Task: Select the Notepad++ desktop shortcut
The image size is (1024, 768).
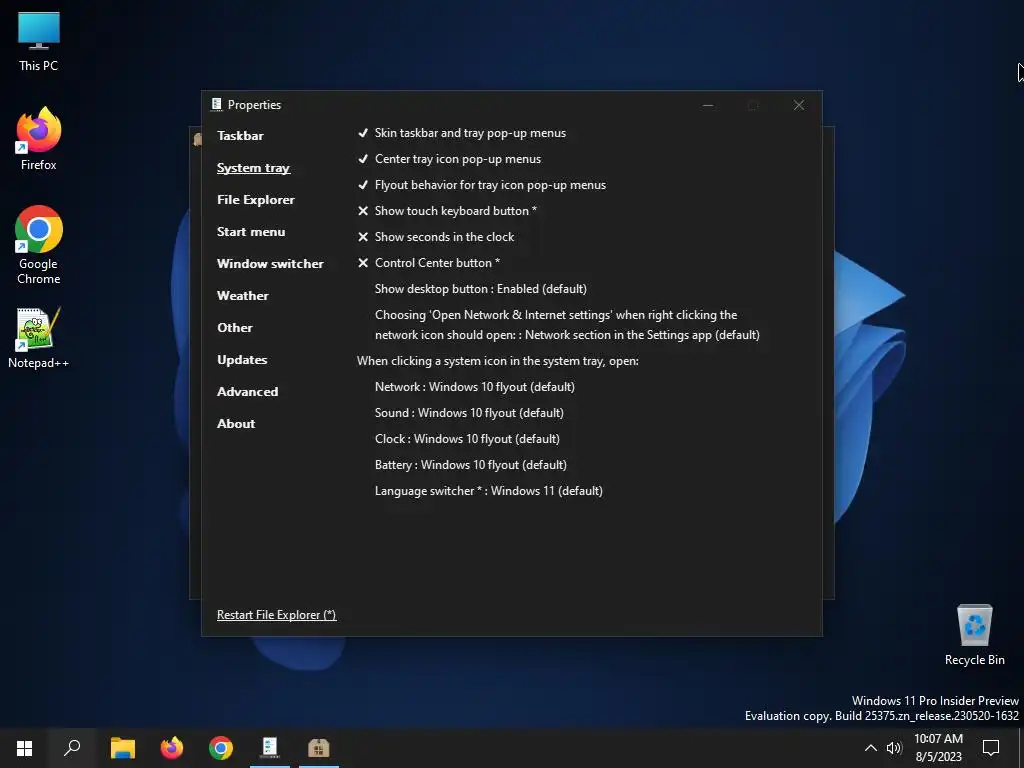Action: click(39, 338)
